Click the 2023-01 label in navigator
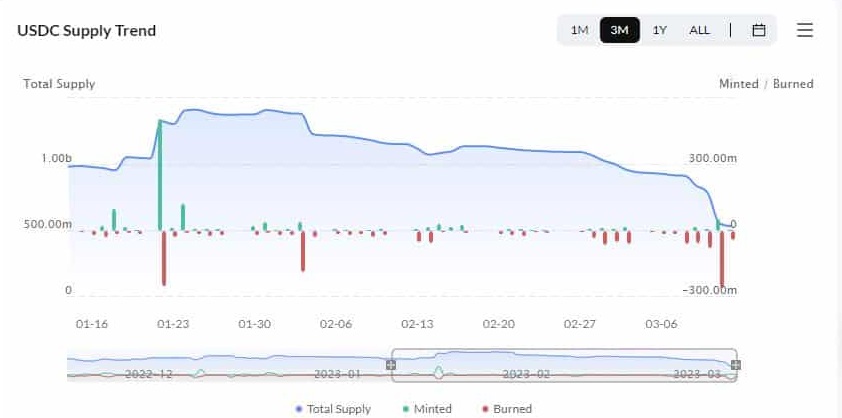Image resolution: width=842 pixels, height=418 pixels. tap(339, 374)
